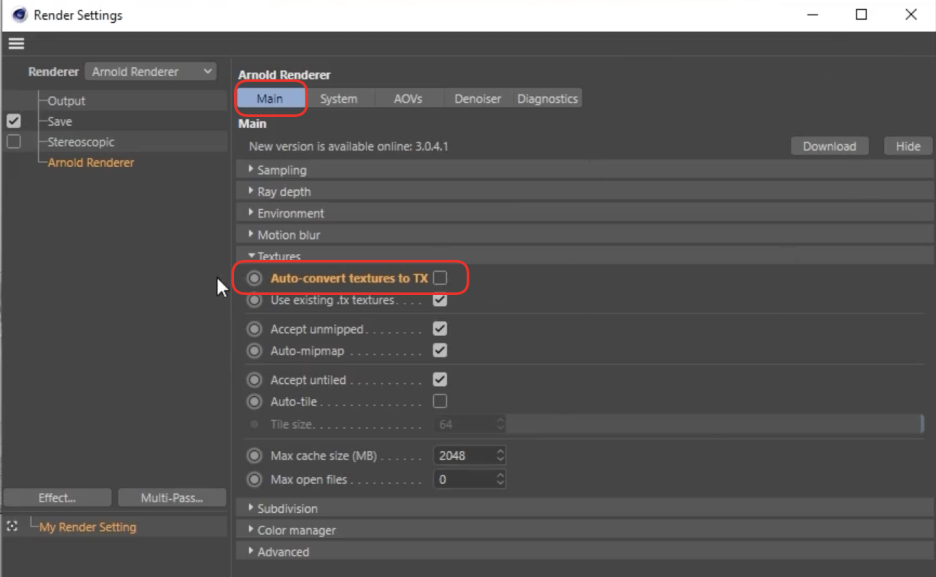Click the Download button
The height and width of the screenshot is (577, 936).
829,146
